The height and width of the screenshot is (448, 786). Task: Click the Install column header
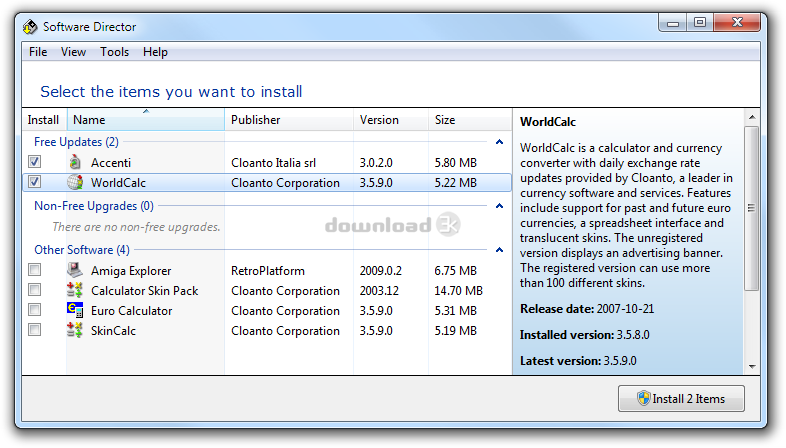pyautogui.click(x=44, y=120)
